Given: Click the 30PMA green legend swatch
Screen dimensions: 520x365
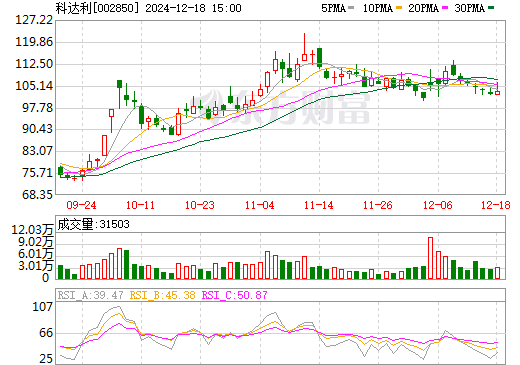Looking at the screenshot, I should point(491,8).
